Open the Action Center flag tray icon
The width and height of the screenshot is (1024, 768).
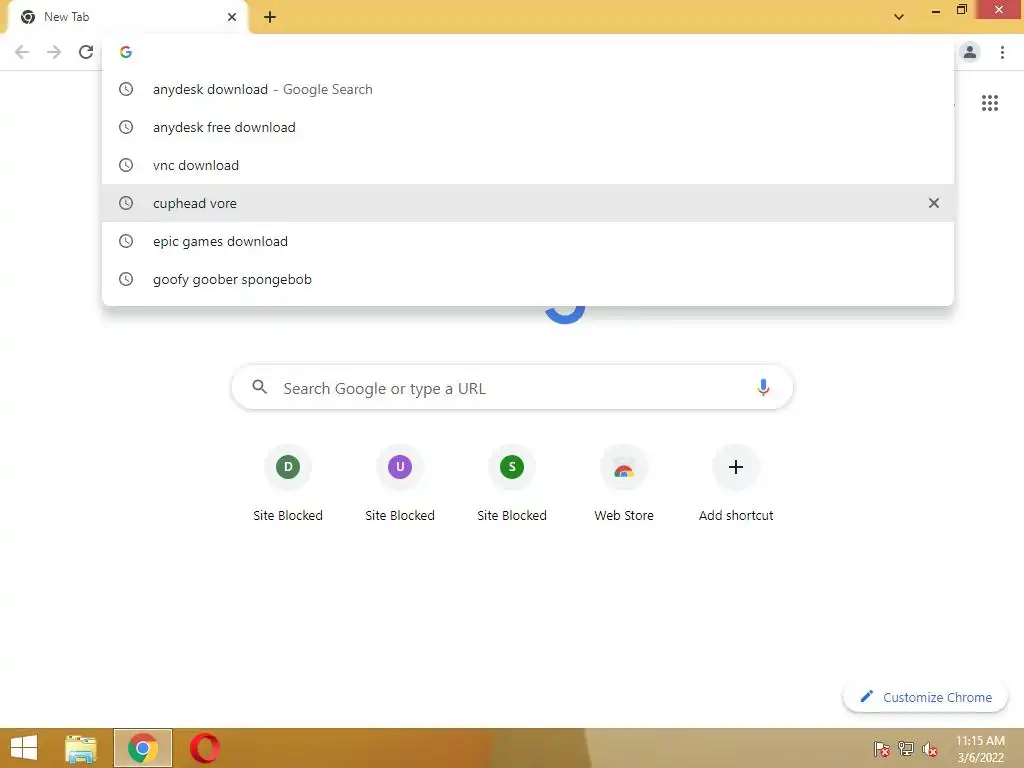click(882, 748)
